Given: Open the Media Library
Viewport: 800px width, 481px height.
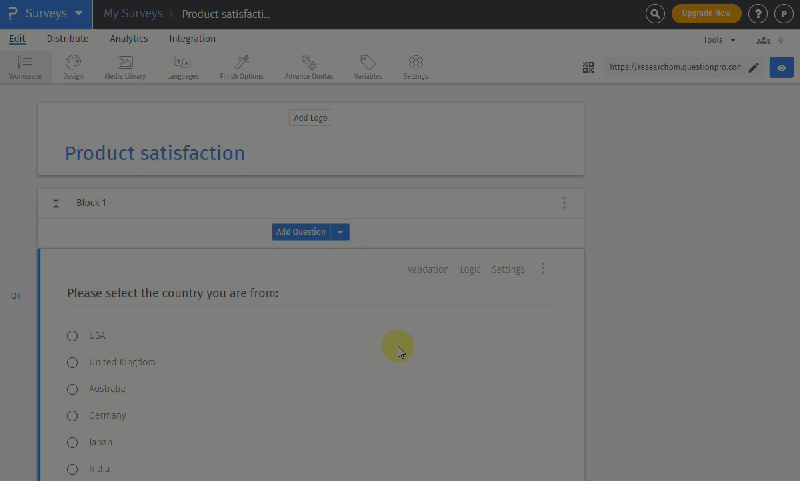Looking at the screenshot, I should click(125, 67).
